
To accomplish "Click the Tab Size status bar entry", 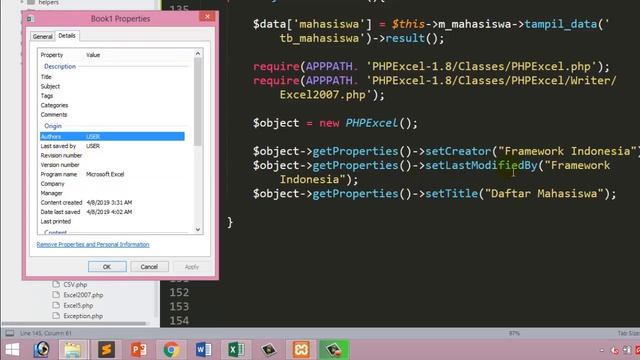I will pyautogui.click(x=629, y=333).
